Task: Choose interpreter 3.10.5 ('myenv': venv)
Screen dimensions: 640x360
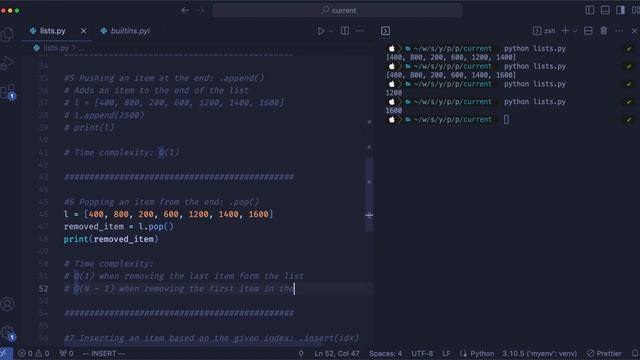Action: pos(540,353)
